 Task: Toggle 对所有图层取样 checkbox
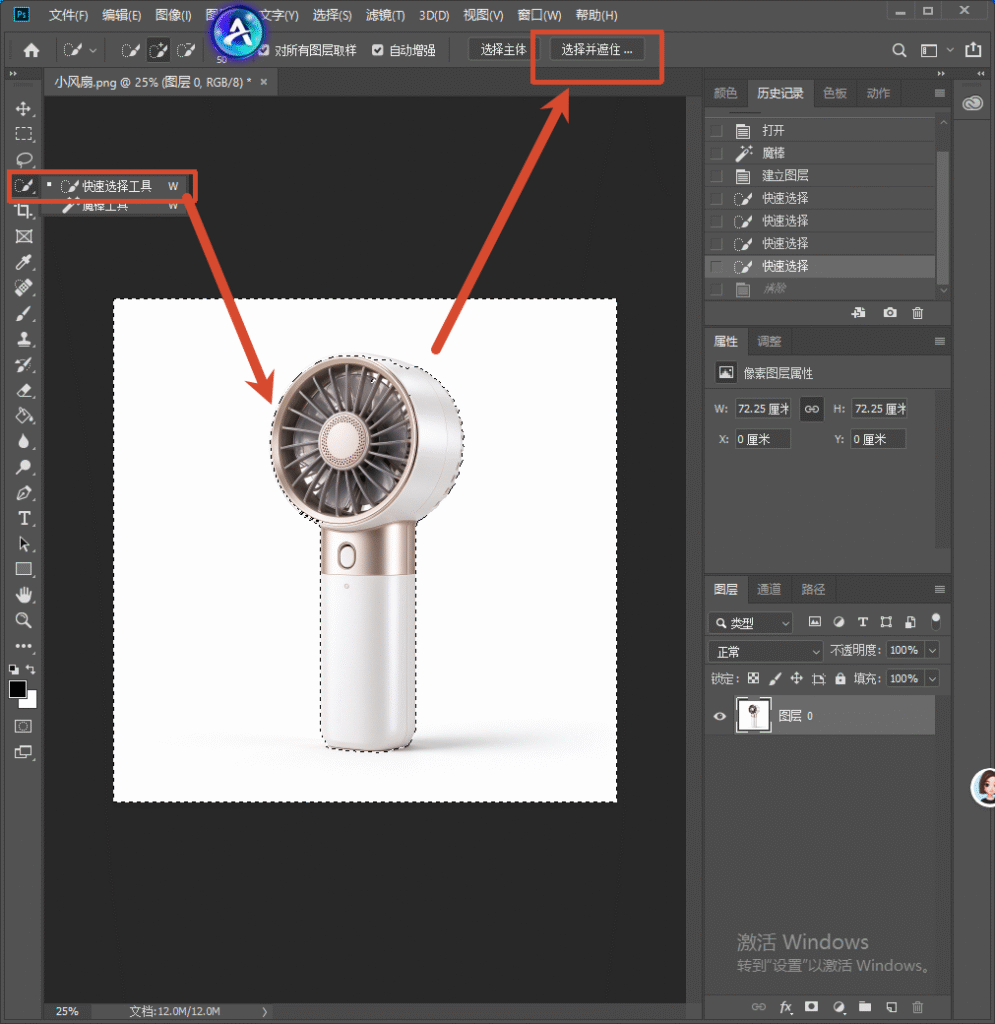(x=264, y=50)
